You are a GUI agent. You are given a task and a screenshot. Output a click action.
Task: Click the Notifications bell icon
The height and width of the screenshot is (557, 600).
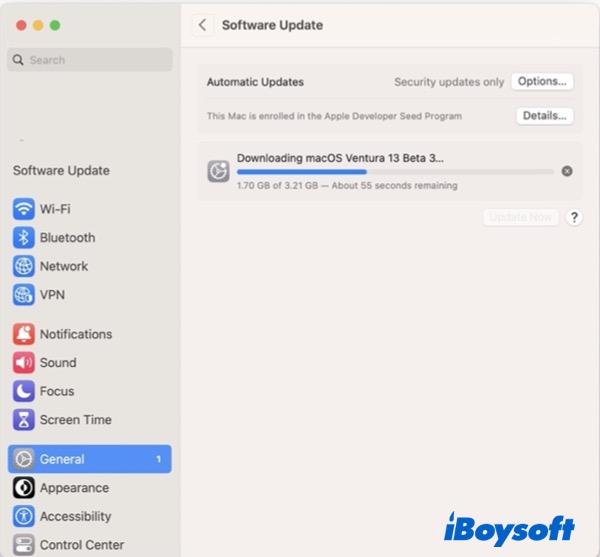23,334
